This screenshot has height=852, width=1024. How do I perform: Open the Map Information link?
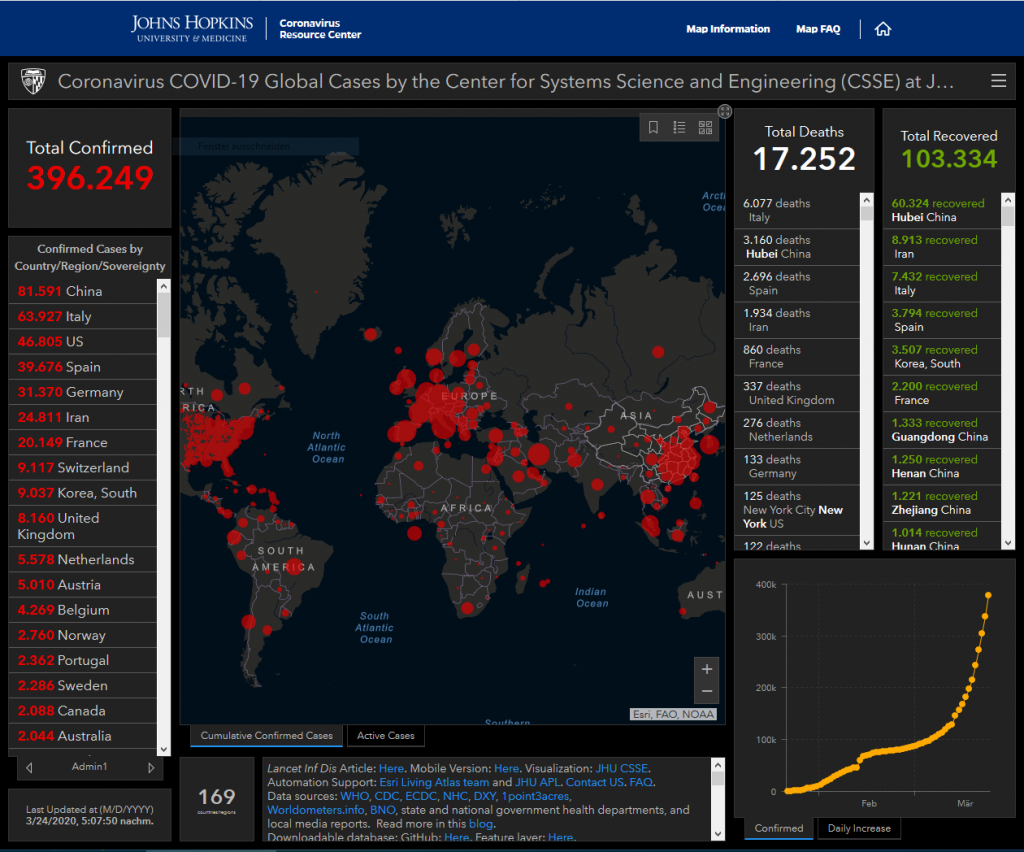(x=728, y=29)
